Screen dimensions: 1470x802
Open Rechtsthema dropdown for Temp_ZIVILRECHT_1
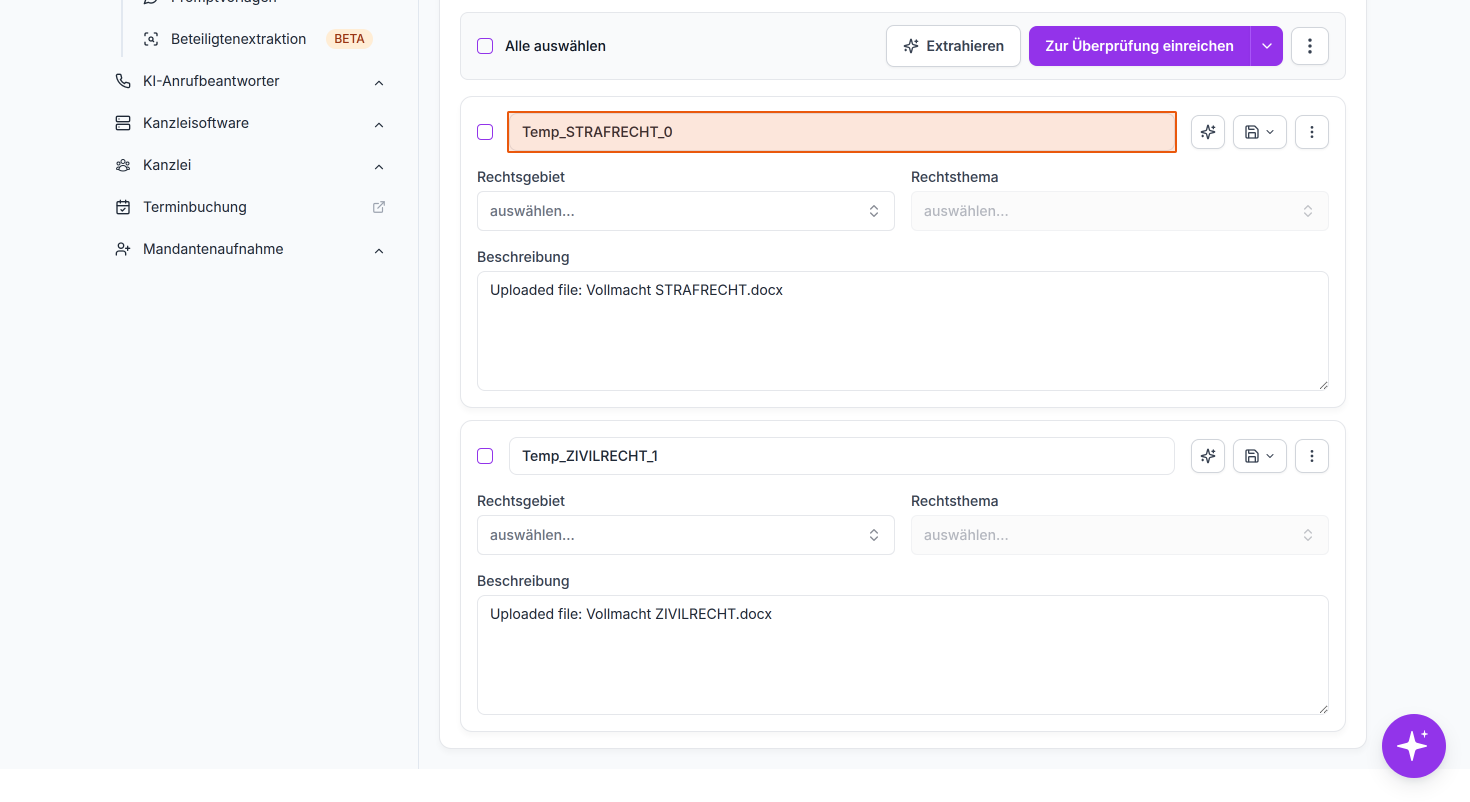(1120, 535)
